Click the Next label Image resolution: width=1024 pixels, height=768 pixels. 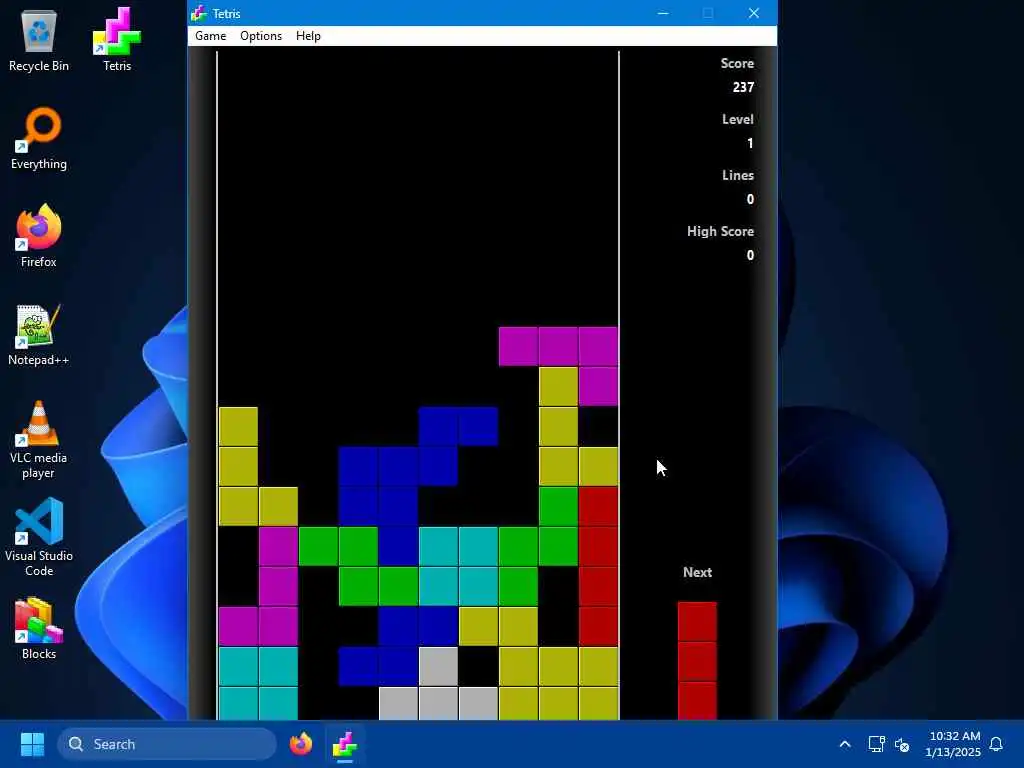click(x=697, y=572)
